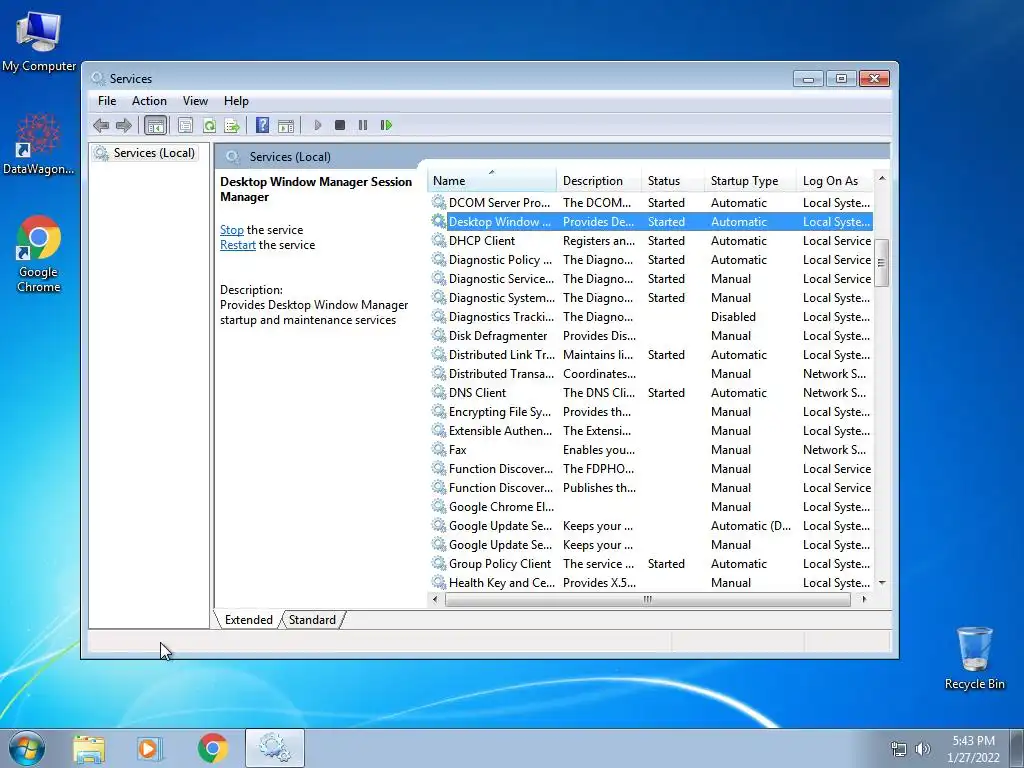Pause the service with toolbar pause icon
This screenshot has height=768, width=1024.
click(x=363, y=125)
